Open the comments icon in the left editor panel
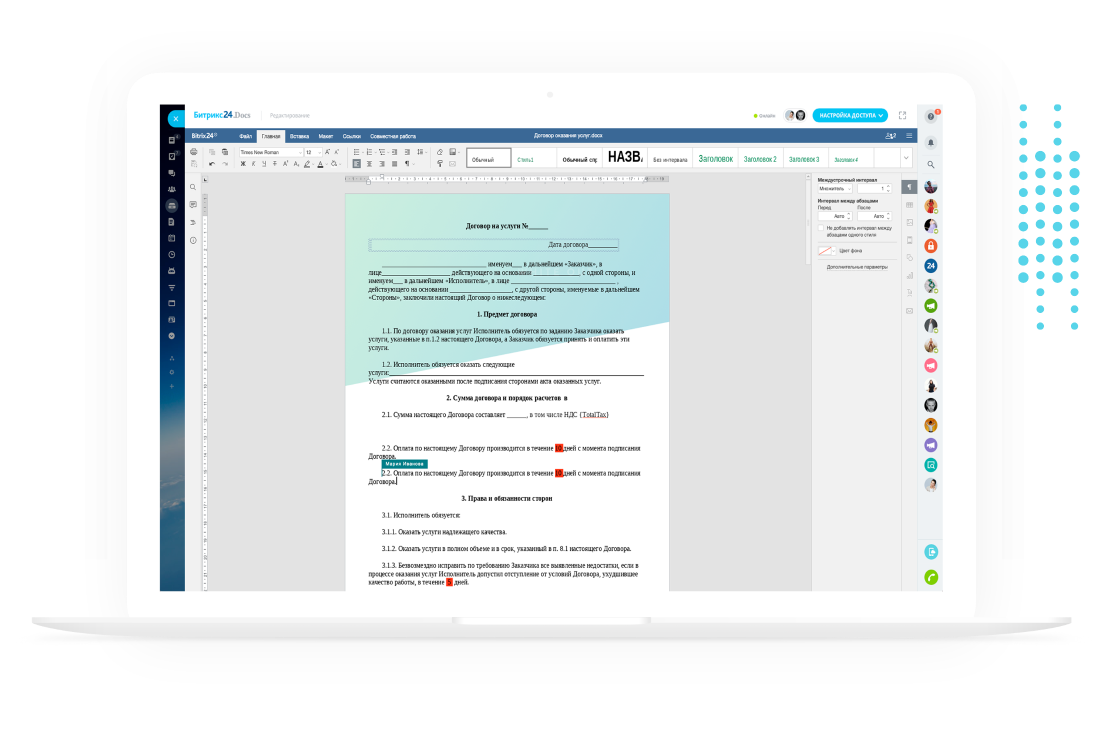This screenshot has height=740, width=1110. [193, 204]
